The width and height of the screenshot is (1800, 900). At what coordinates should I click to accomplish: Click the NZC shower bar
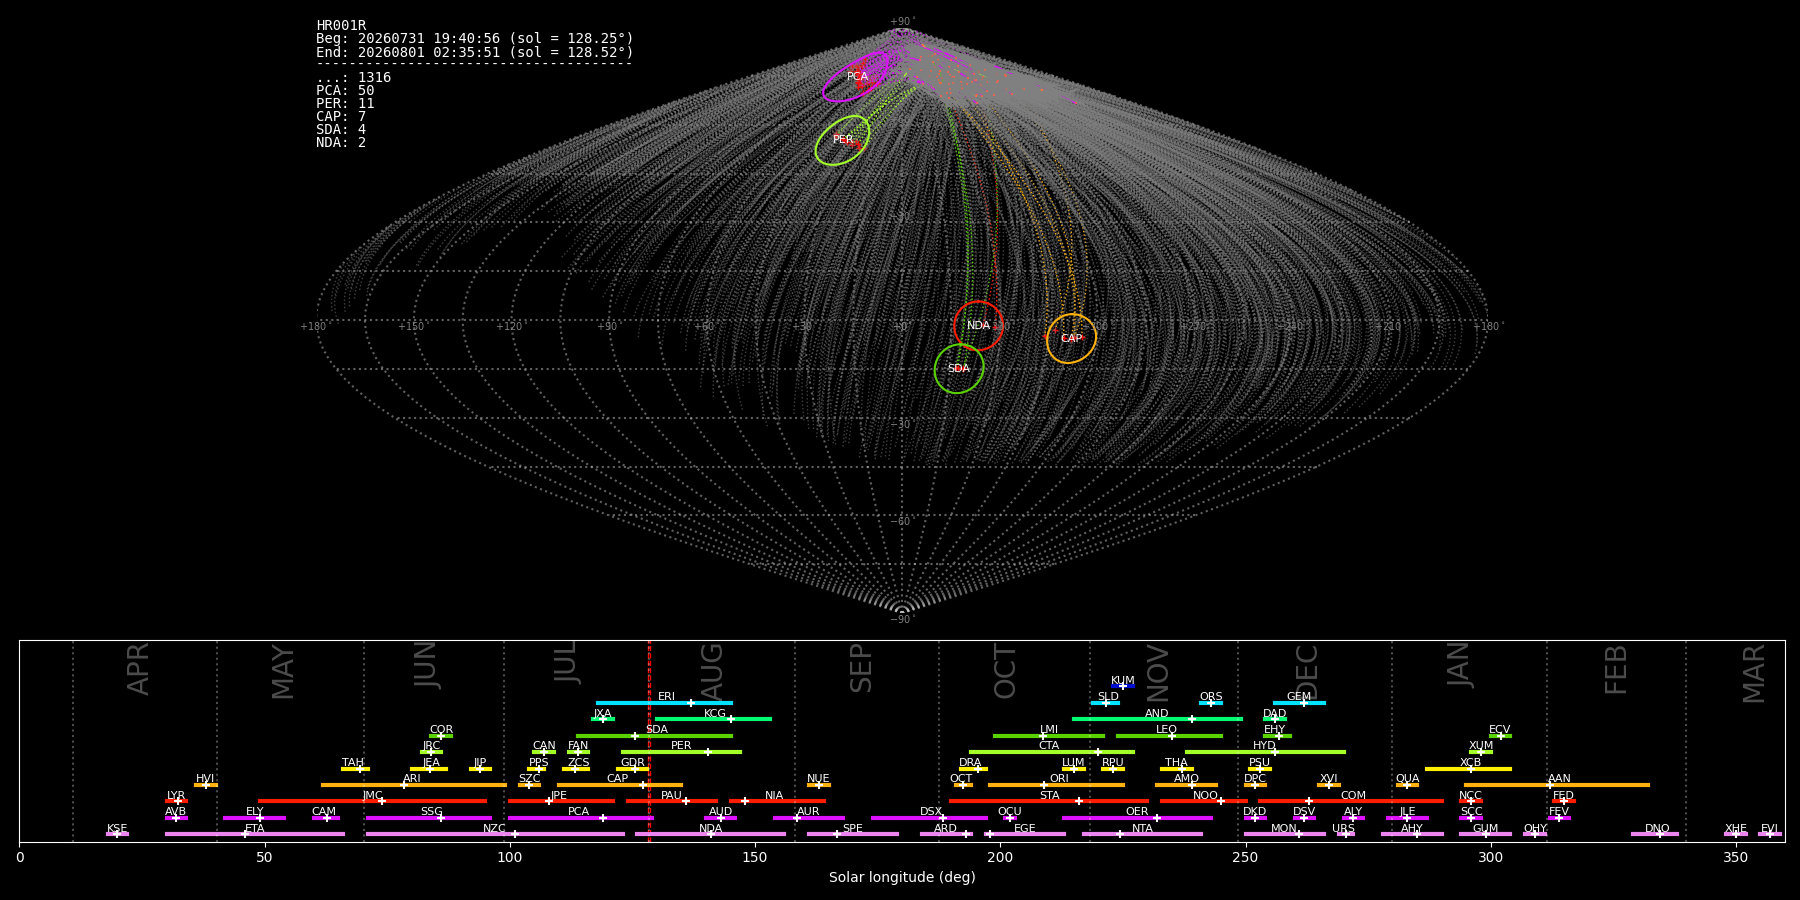click(x=495, y=834)
